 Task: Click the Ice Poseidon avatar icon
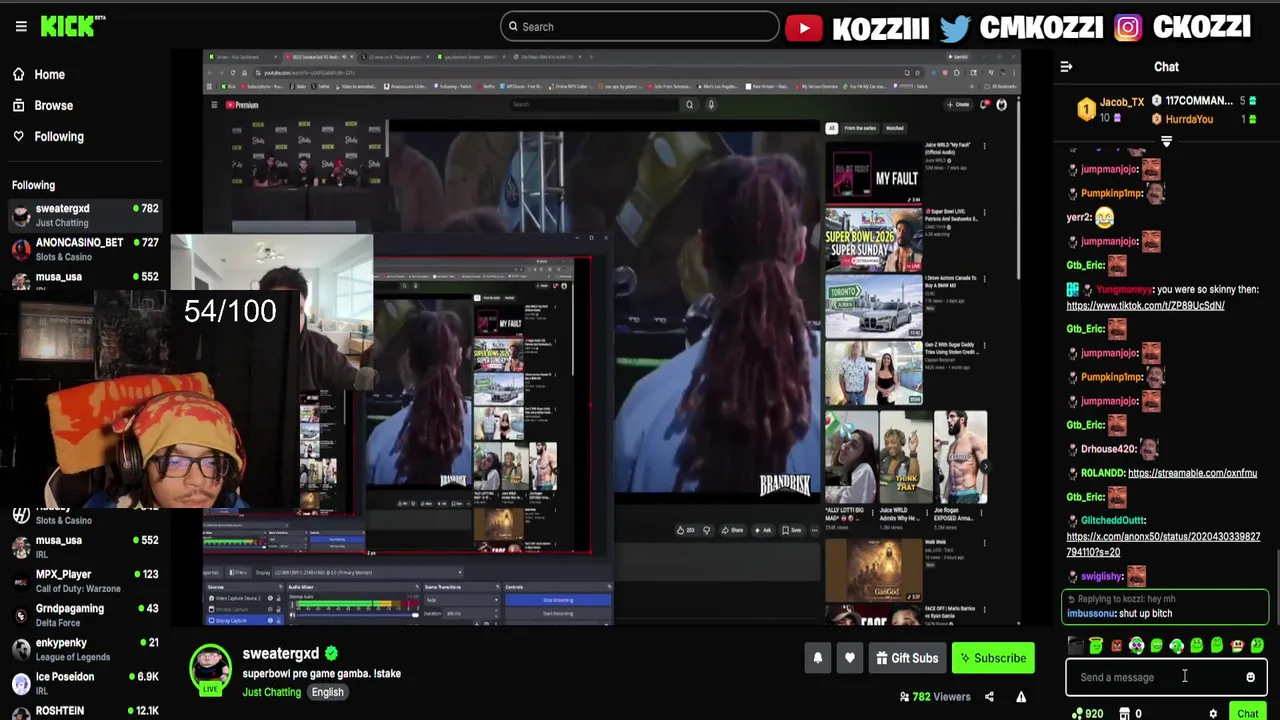point(21,683)
